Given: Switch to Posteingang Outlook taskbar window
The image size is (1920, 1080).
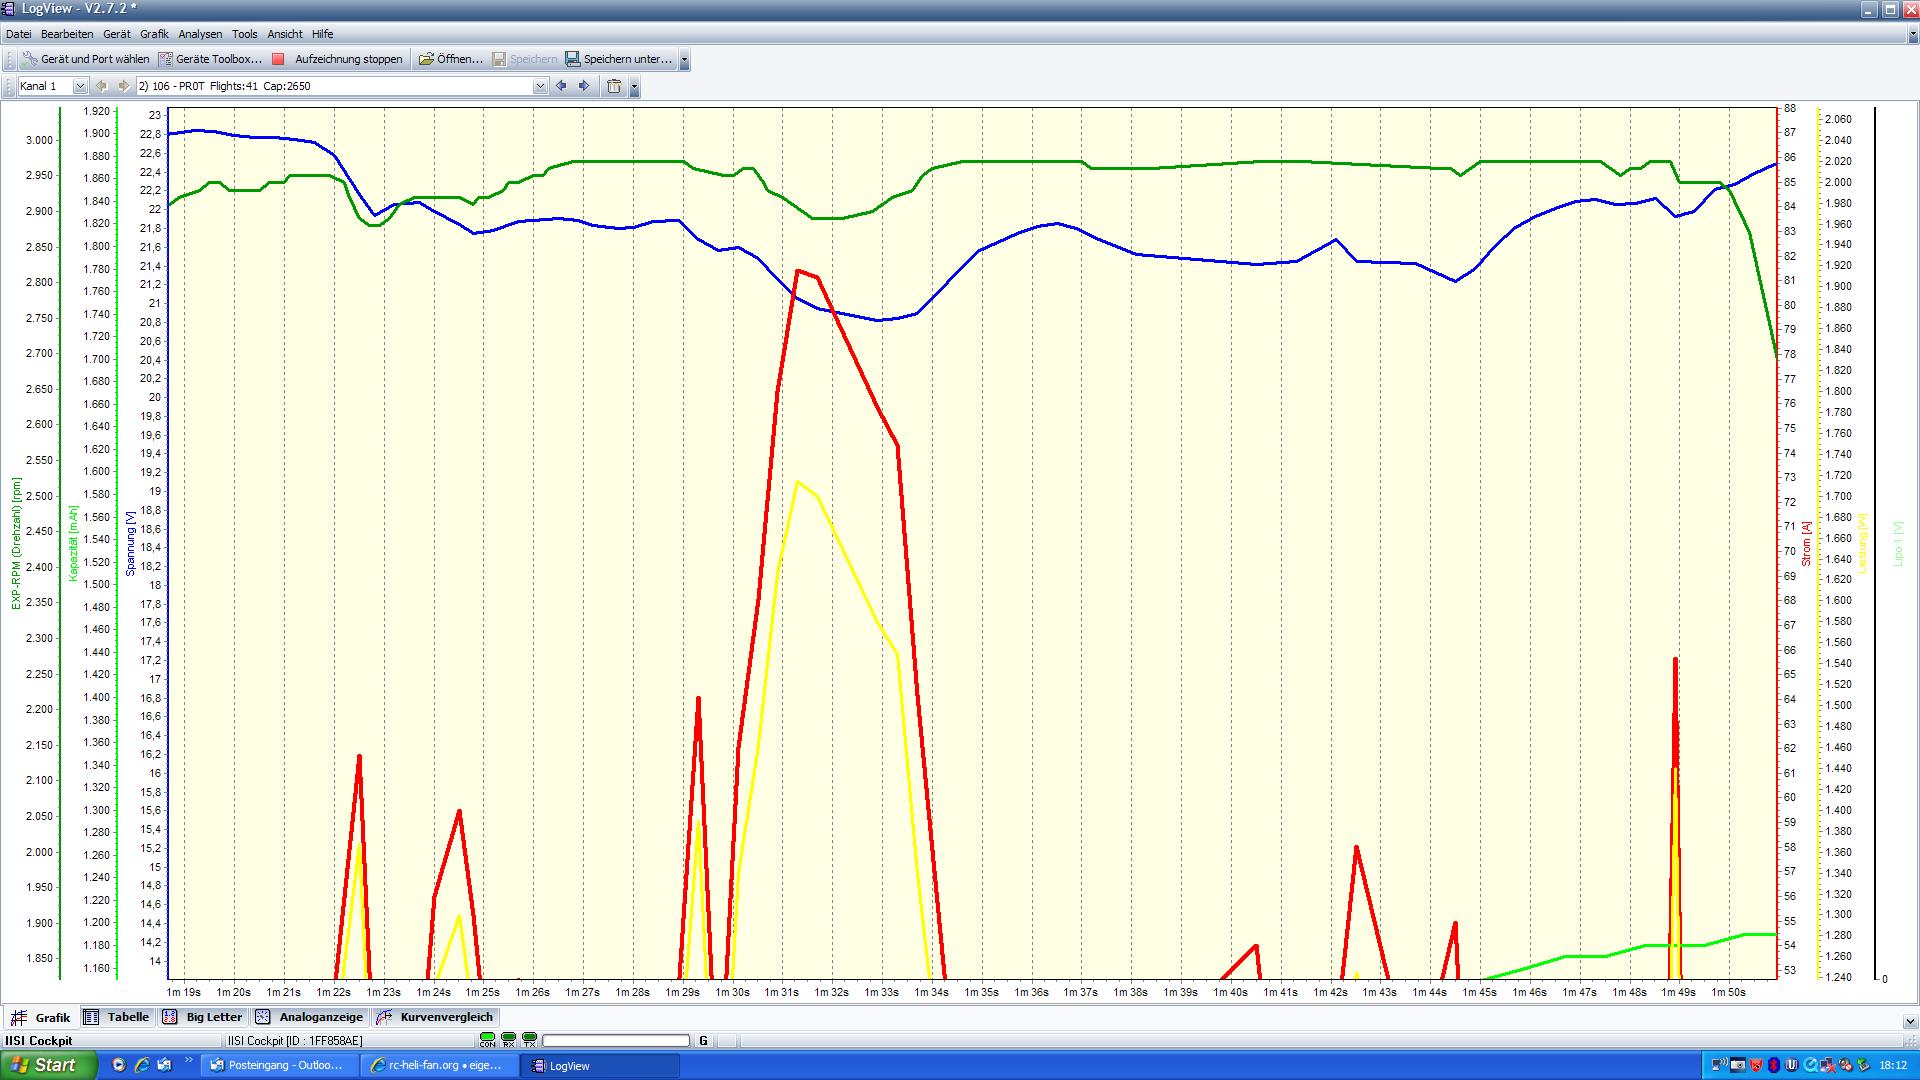Looking at the screenshot, I should pos(280,1066).
